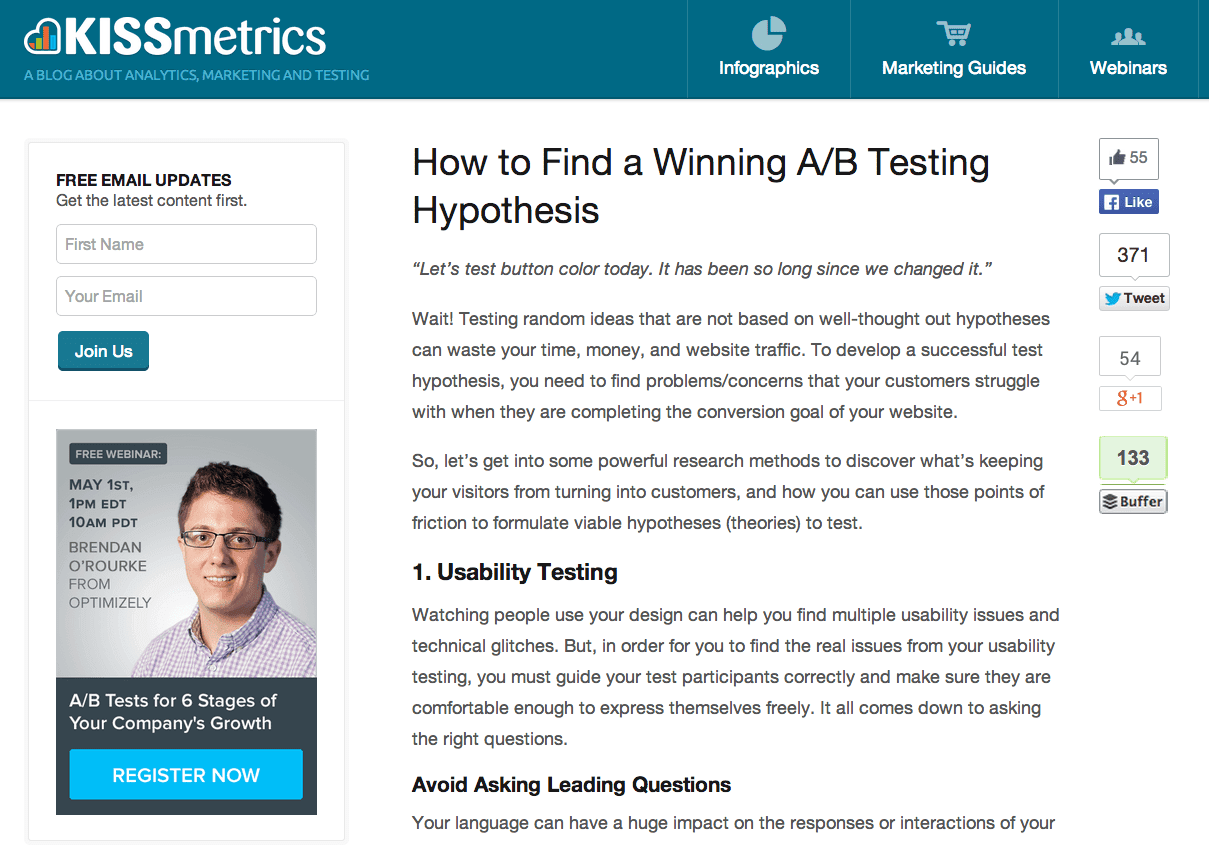Click the 371 tweet count bubble
The height and width of the screenshot is (845, 1209).
click(x=1134, y=255)
